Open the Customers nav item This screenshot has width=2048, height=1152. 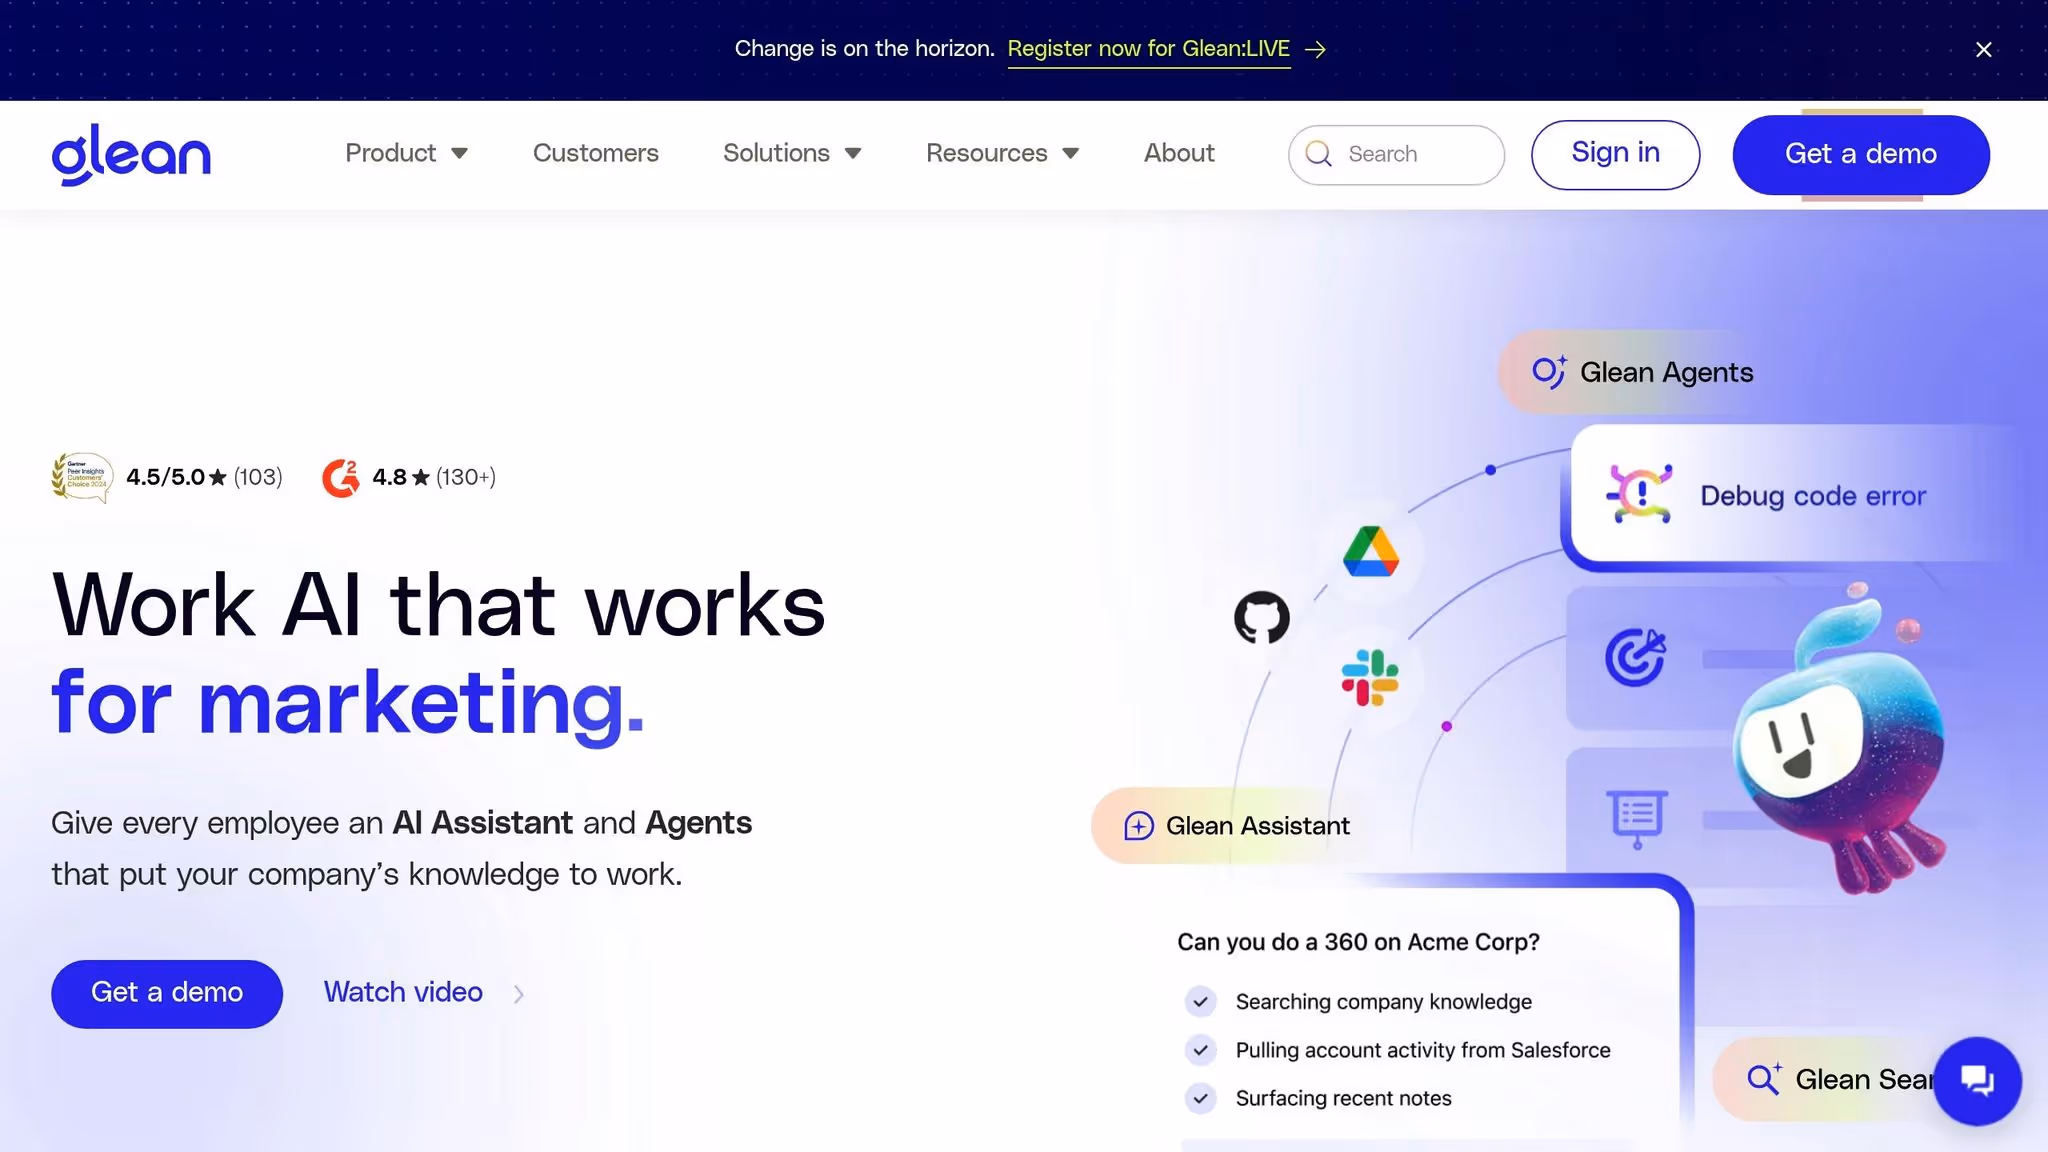click(x=595, y=153)
